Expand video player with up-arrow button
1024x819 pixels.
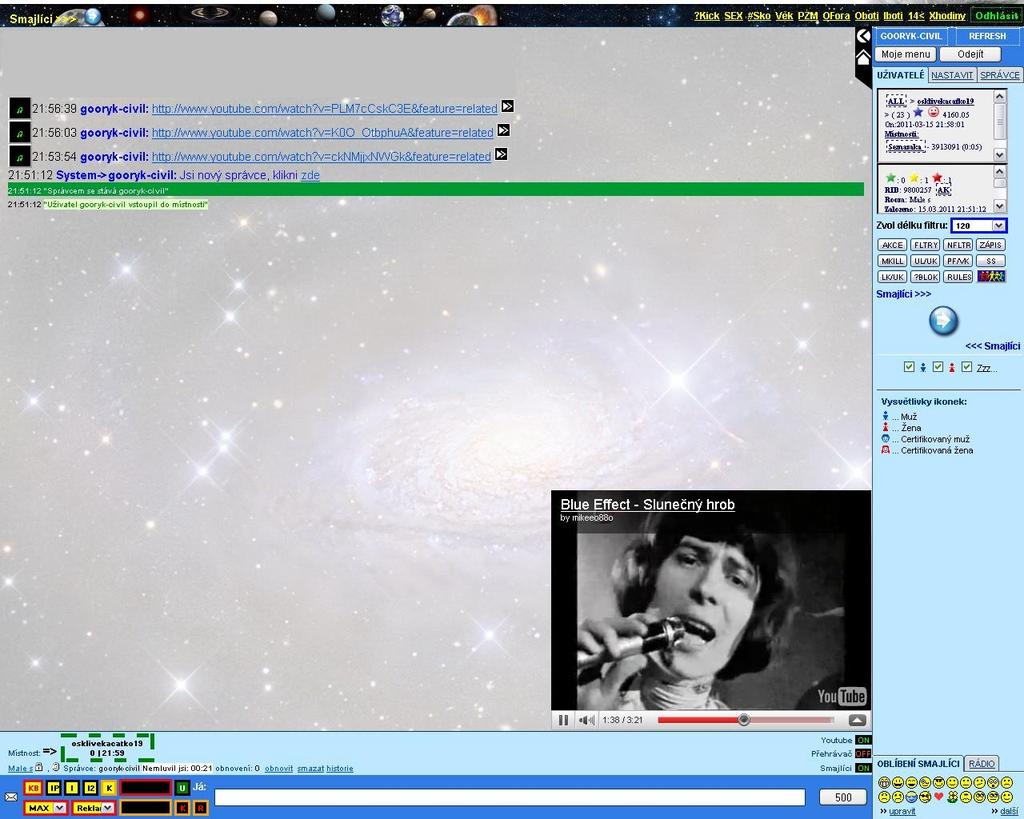(x=857, y=720)
